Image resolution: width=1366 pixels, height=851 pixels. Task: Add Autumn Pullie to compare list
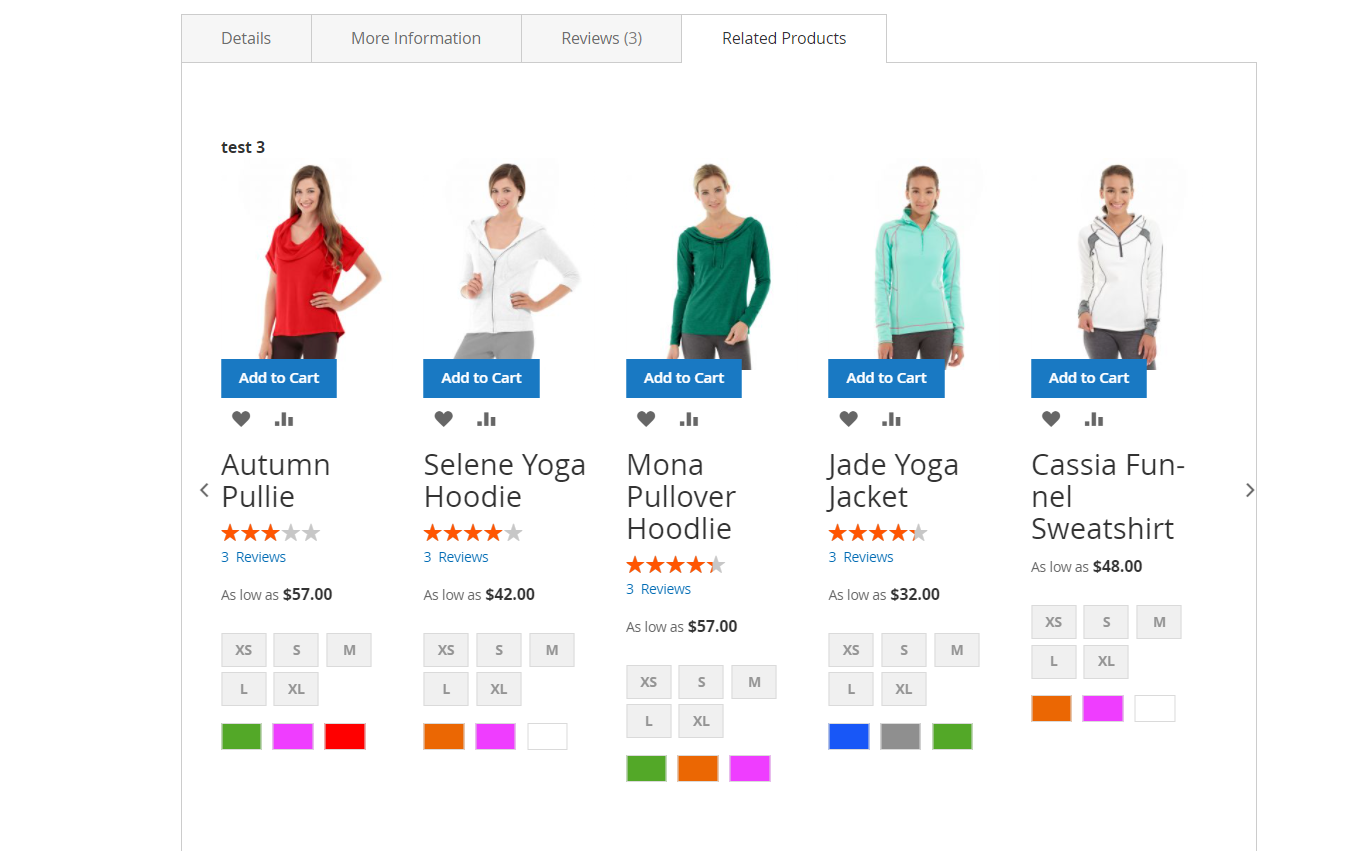point(284,419)
